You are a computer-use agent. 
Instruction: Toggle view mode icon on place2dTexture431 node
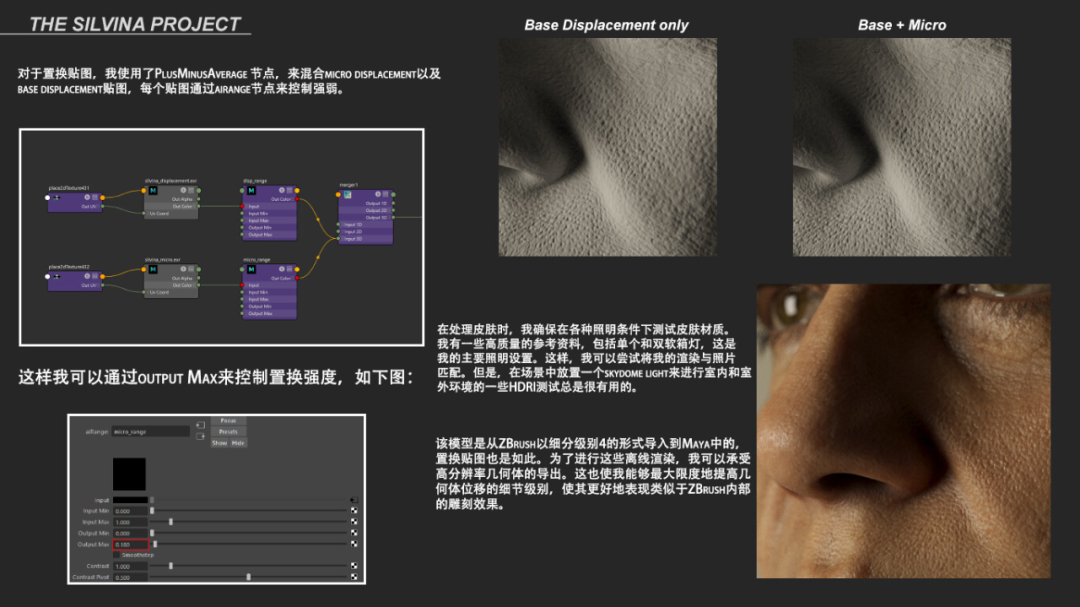[94, 197]
